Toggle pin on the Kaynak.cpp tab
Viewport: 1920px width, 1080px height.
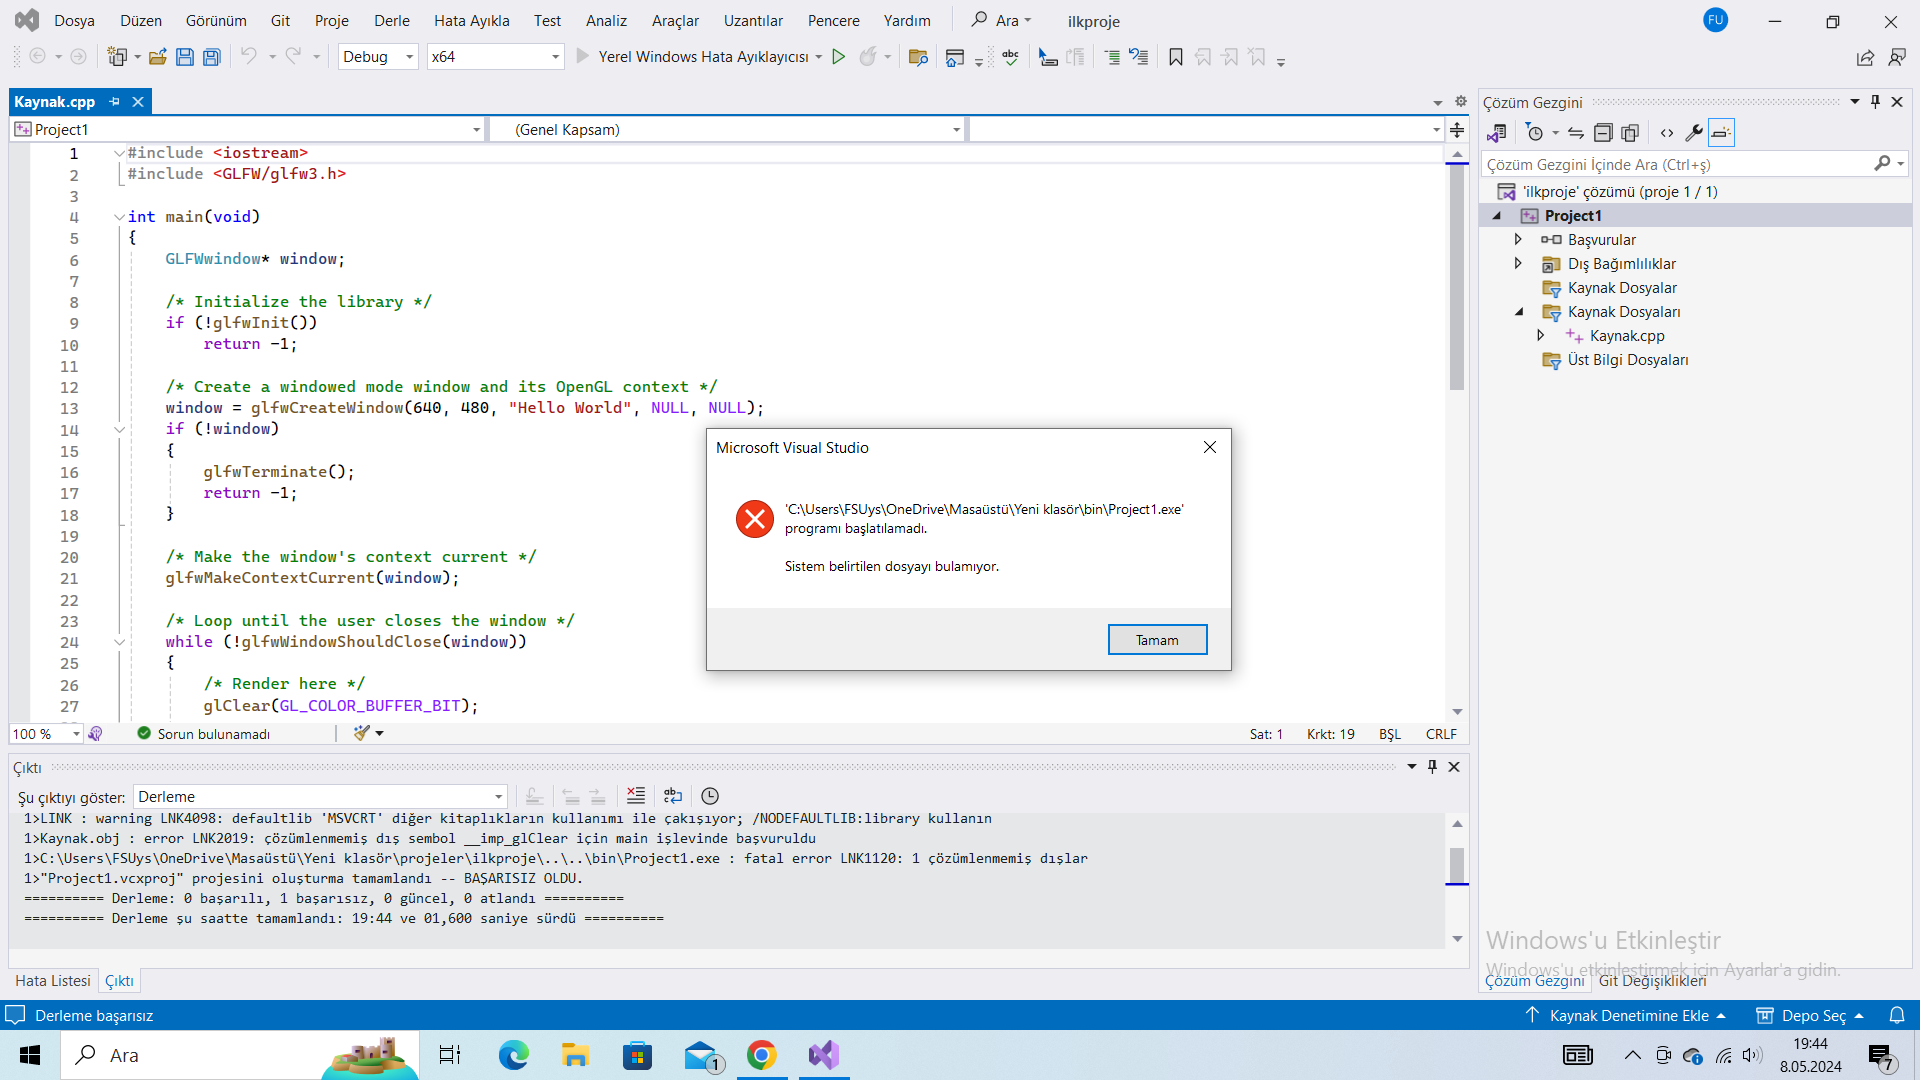point(115,102)
